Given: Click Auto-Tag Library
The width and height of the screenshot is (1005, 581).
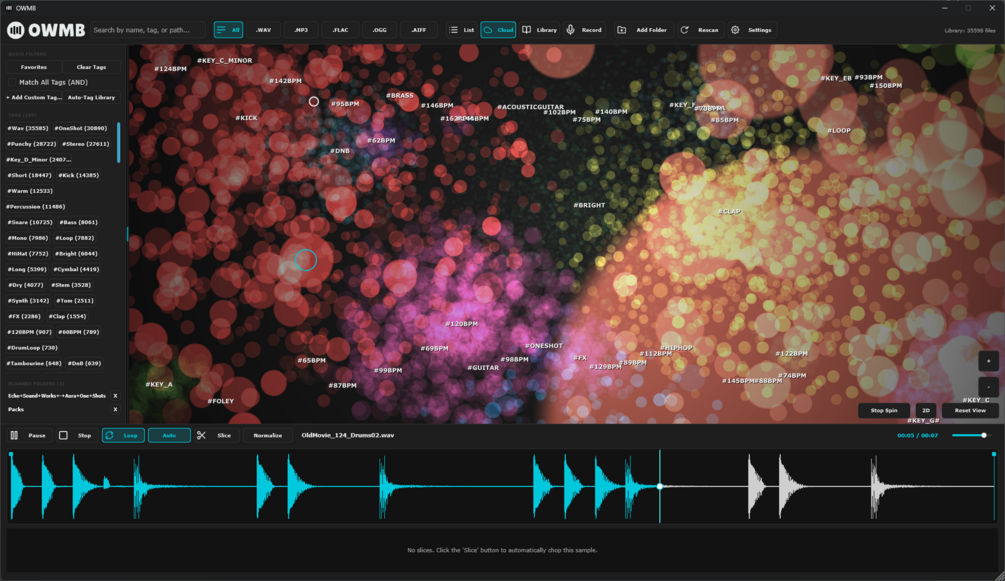Looking at the screenshot, I should [91, 97].
